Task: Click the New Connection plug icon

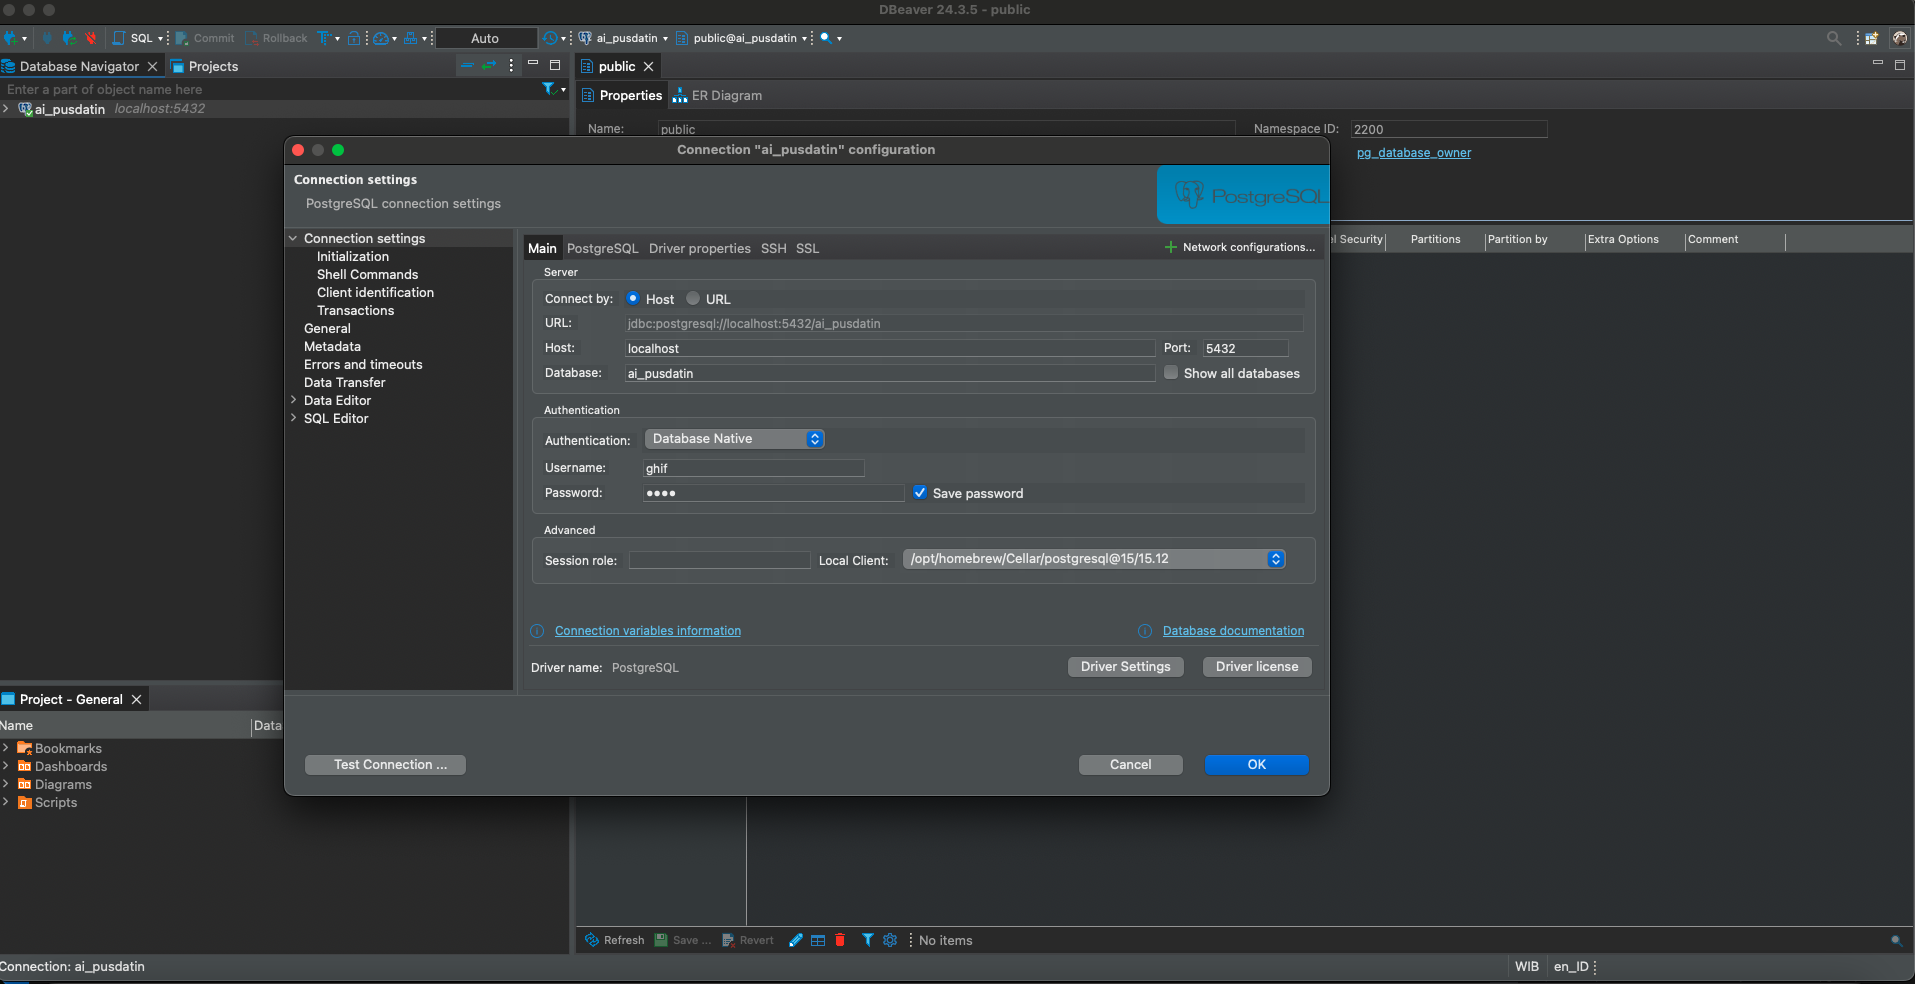Action: coord(10,38)
